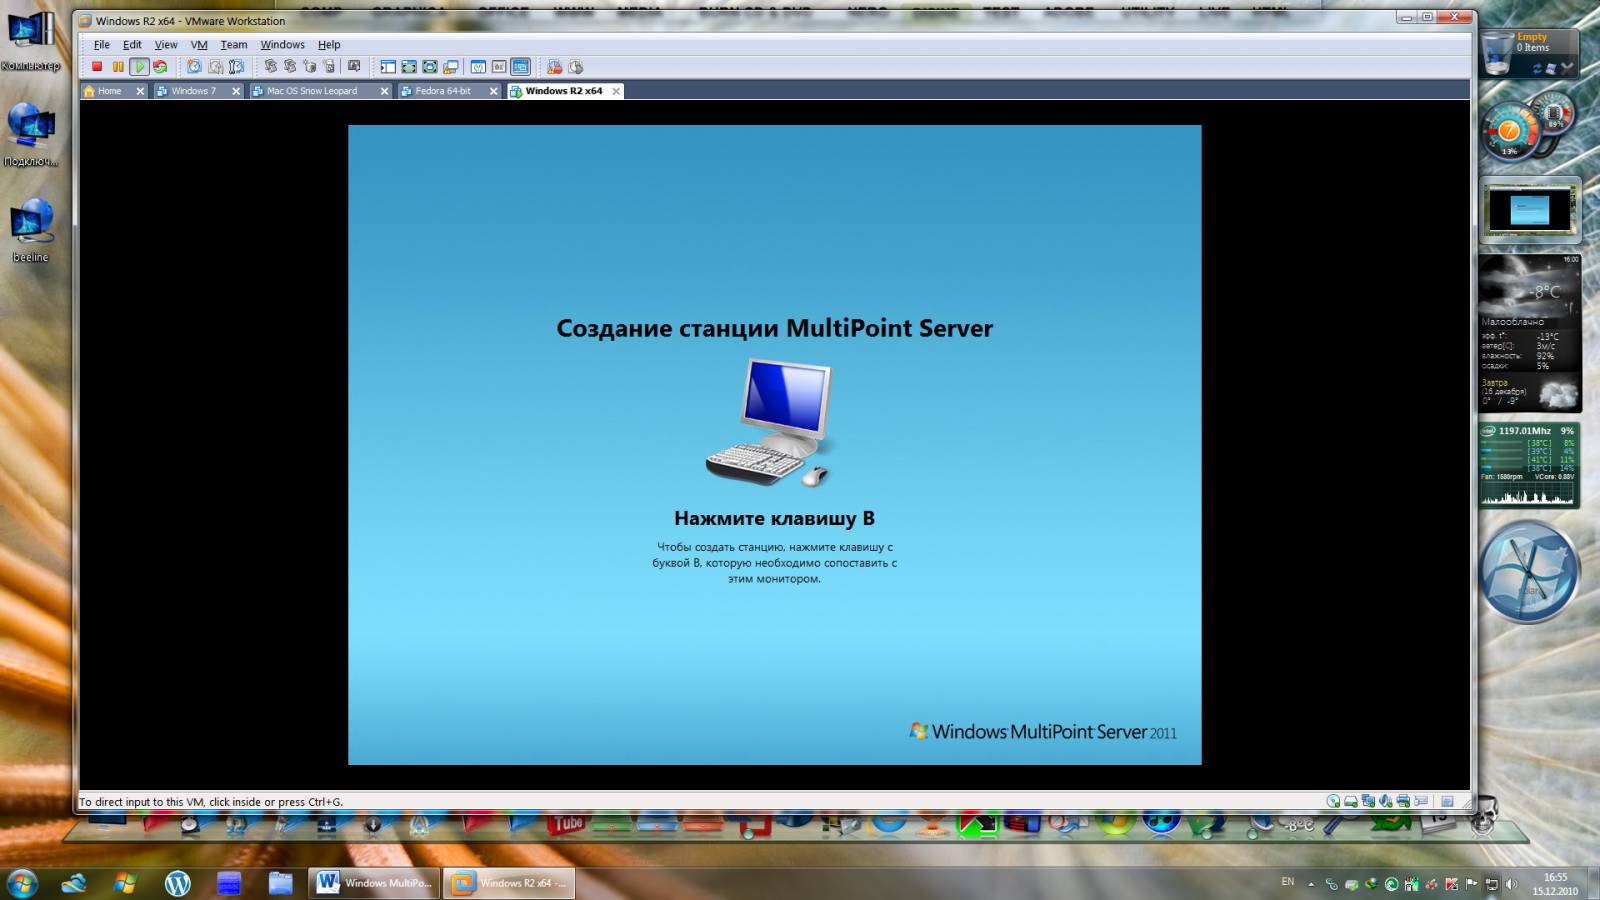Image resolution: width=1600 pixels, height=900 pixels.
Task: Click the show sidebar view icon
Action: coord(388,67)
